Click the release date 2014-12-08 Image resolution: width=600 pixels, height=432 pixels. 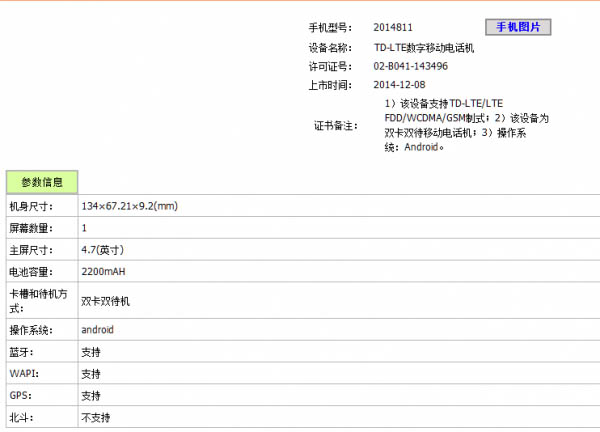399,85
